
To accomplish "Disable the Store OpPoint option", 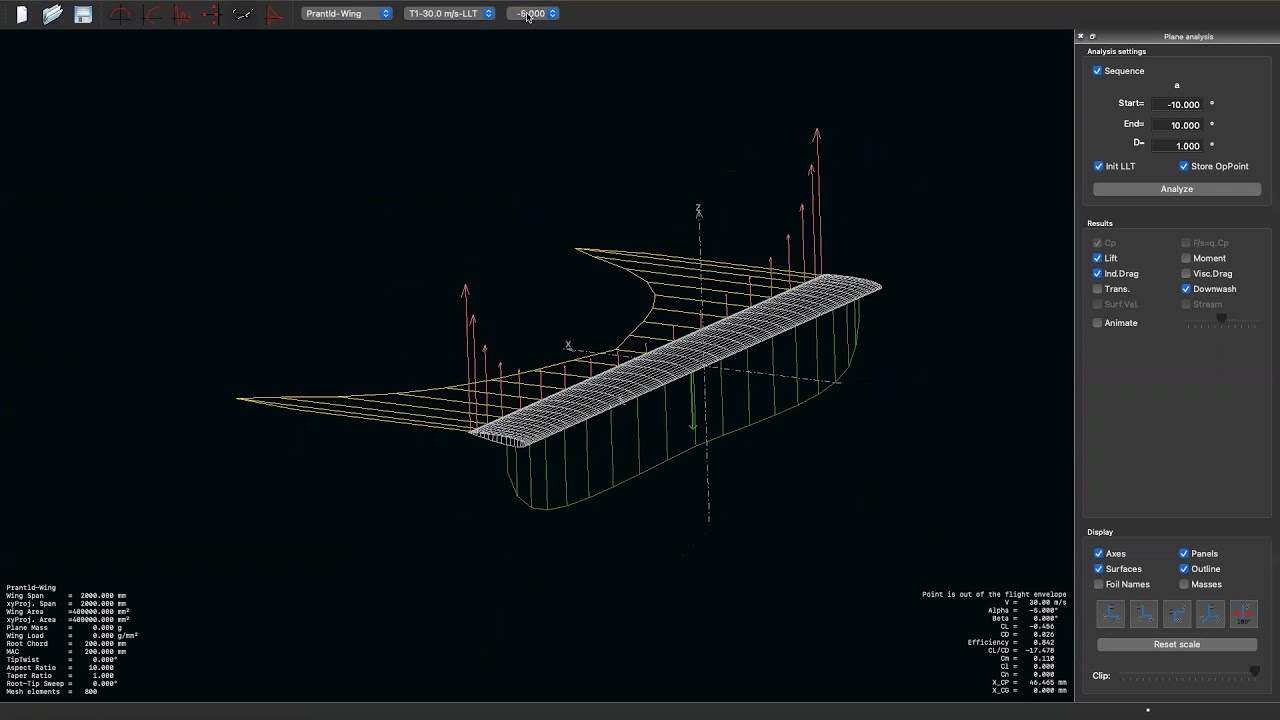I will (x=1184, y=166).
